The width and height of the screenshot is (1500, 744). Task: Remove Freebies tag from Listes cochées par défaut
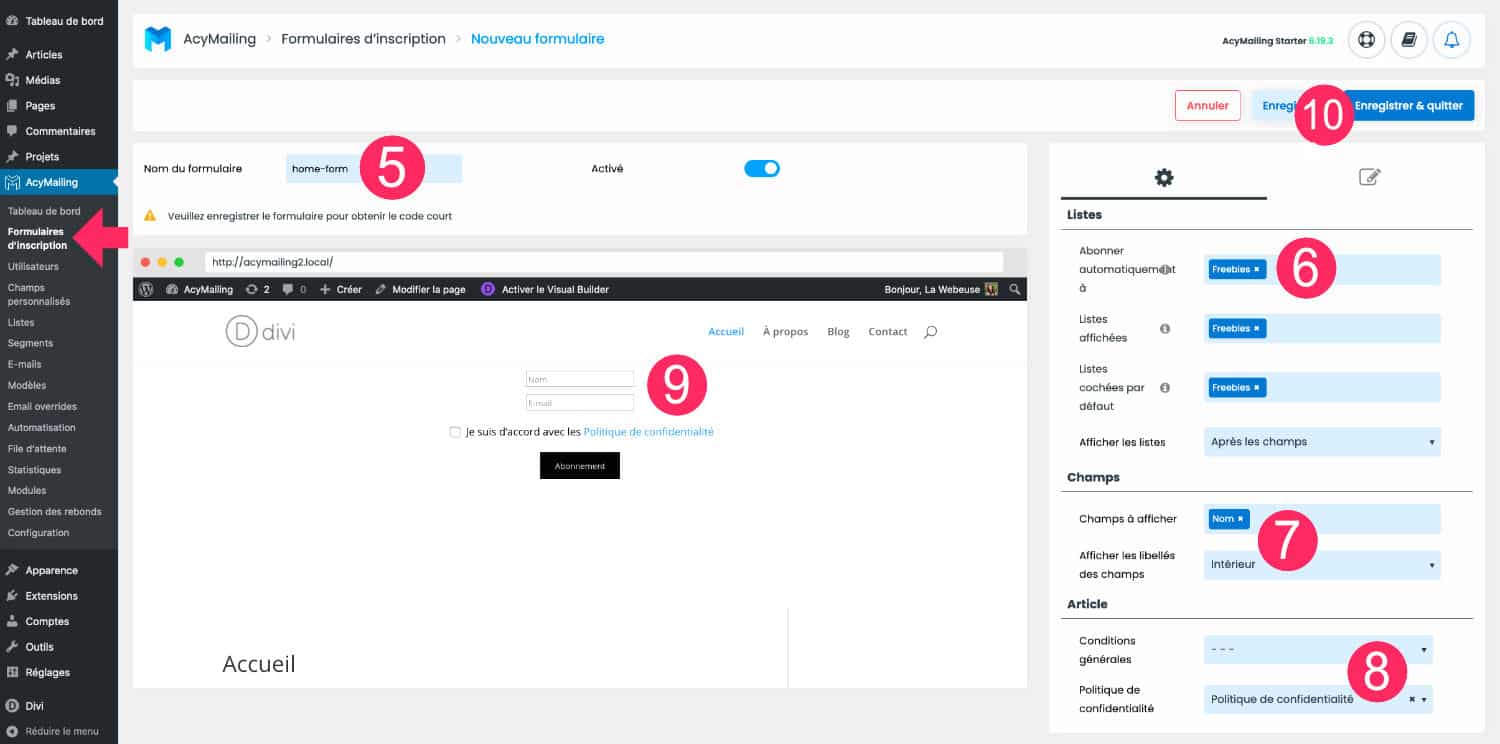(x=1257, y=387)
